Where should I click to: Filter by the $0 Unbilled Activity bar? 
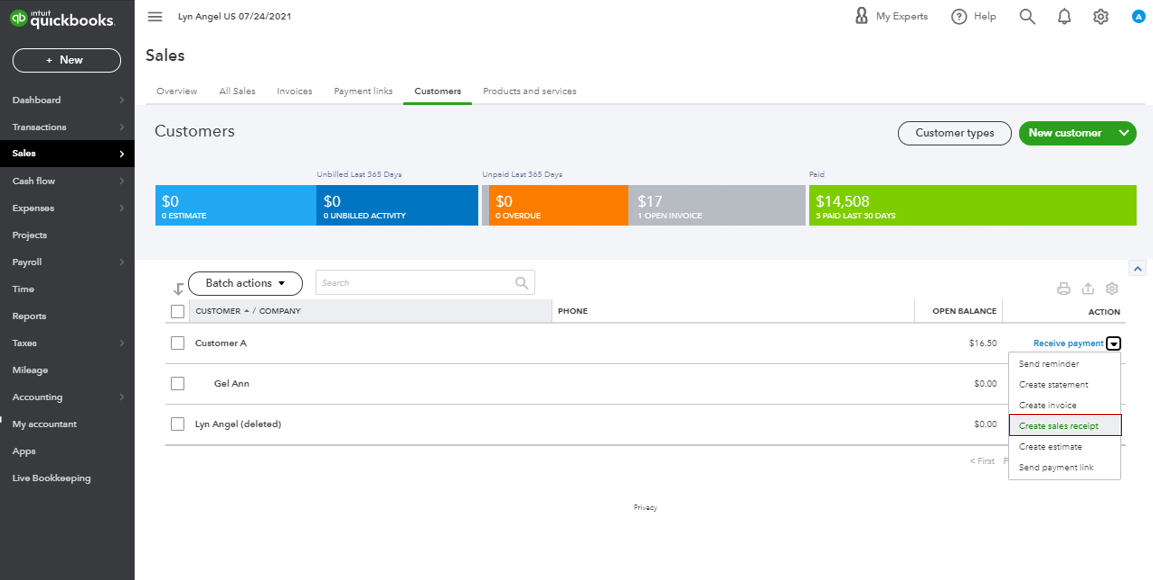point(397,205)
